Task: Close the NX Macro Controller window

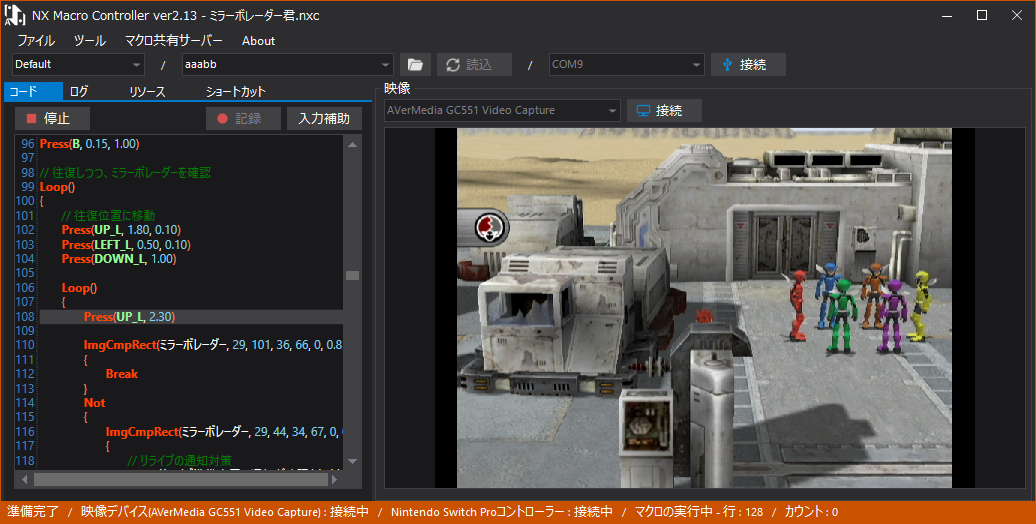Action: 1017,15
